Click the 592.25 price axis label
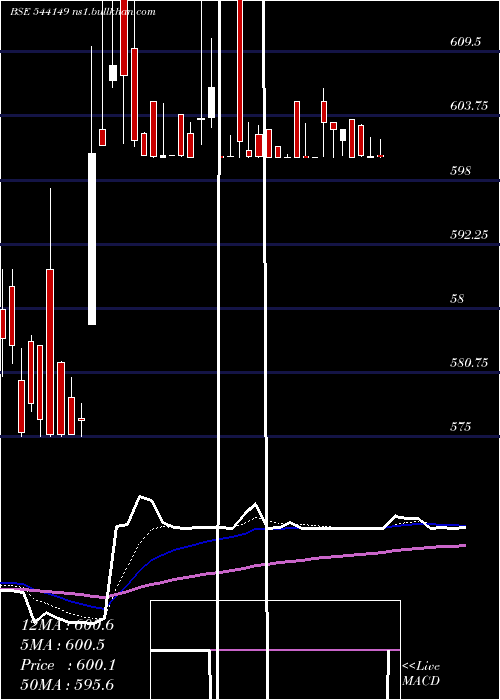This screenshot has height=700, width=500. click(469, 234)
